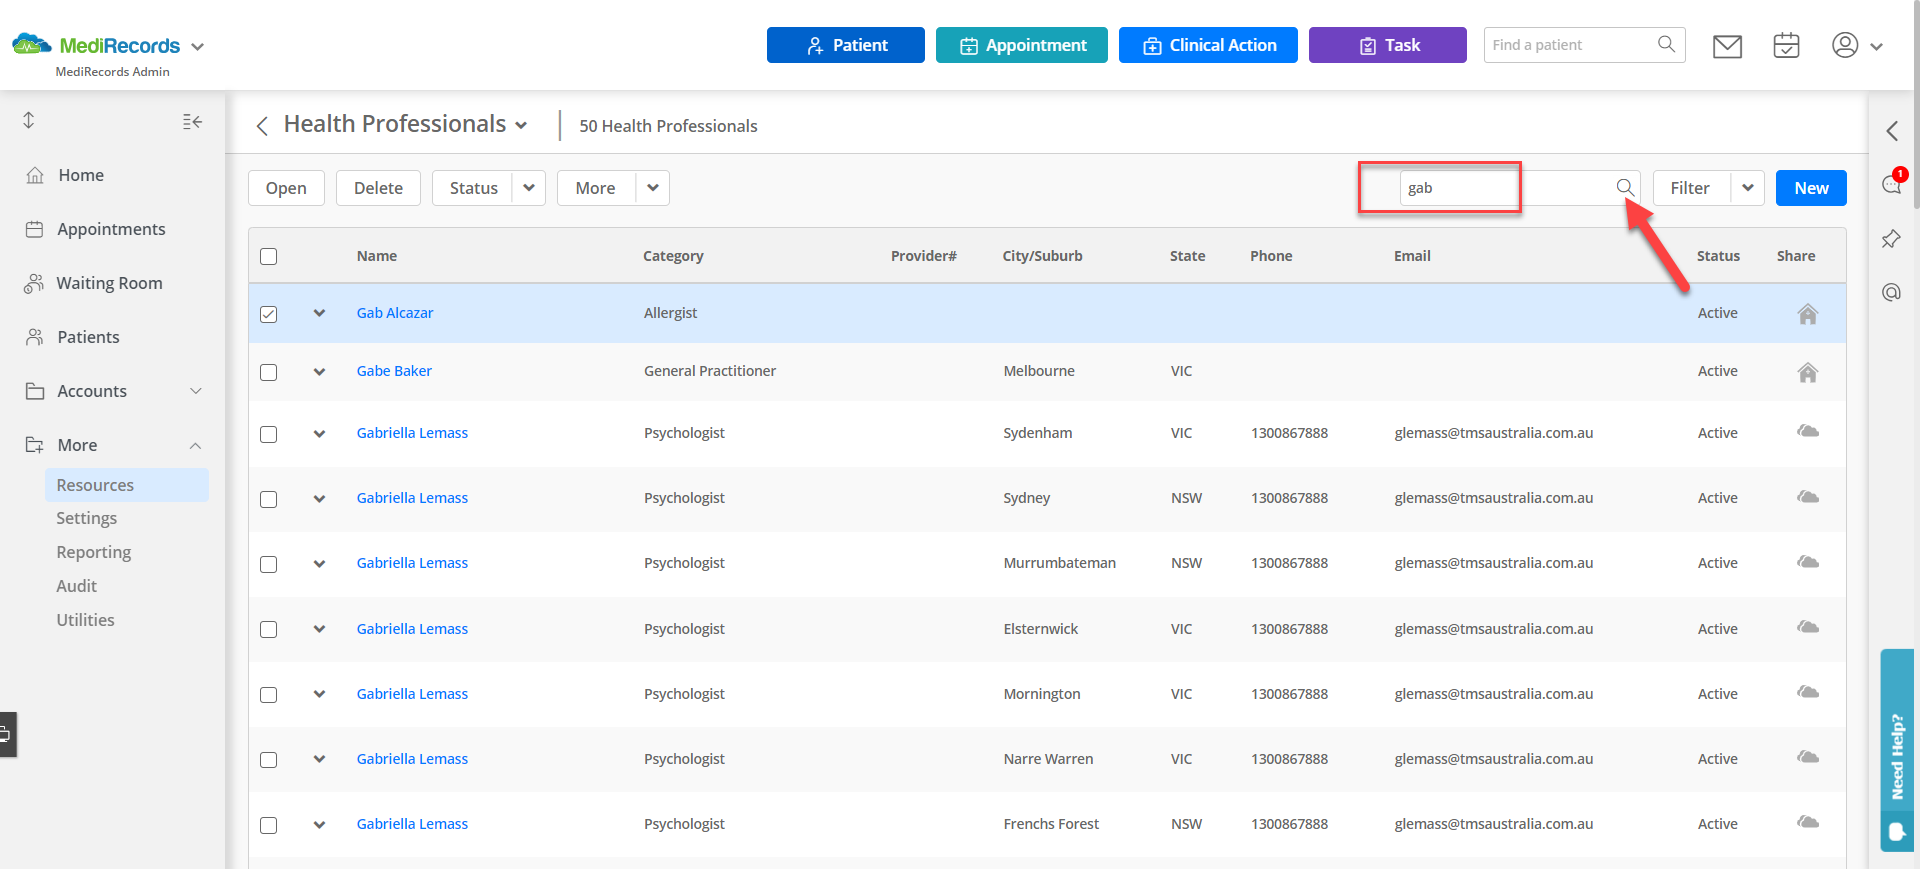Expand the Gab Alcazar row chevron

[x=319, y=313]
